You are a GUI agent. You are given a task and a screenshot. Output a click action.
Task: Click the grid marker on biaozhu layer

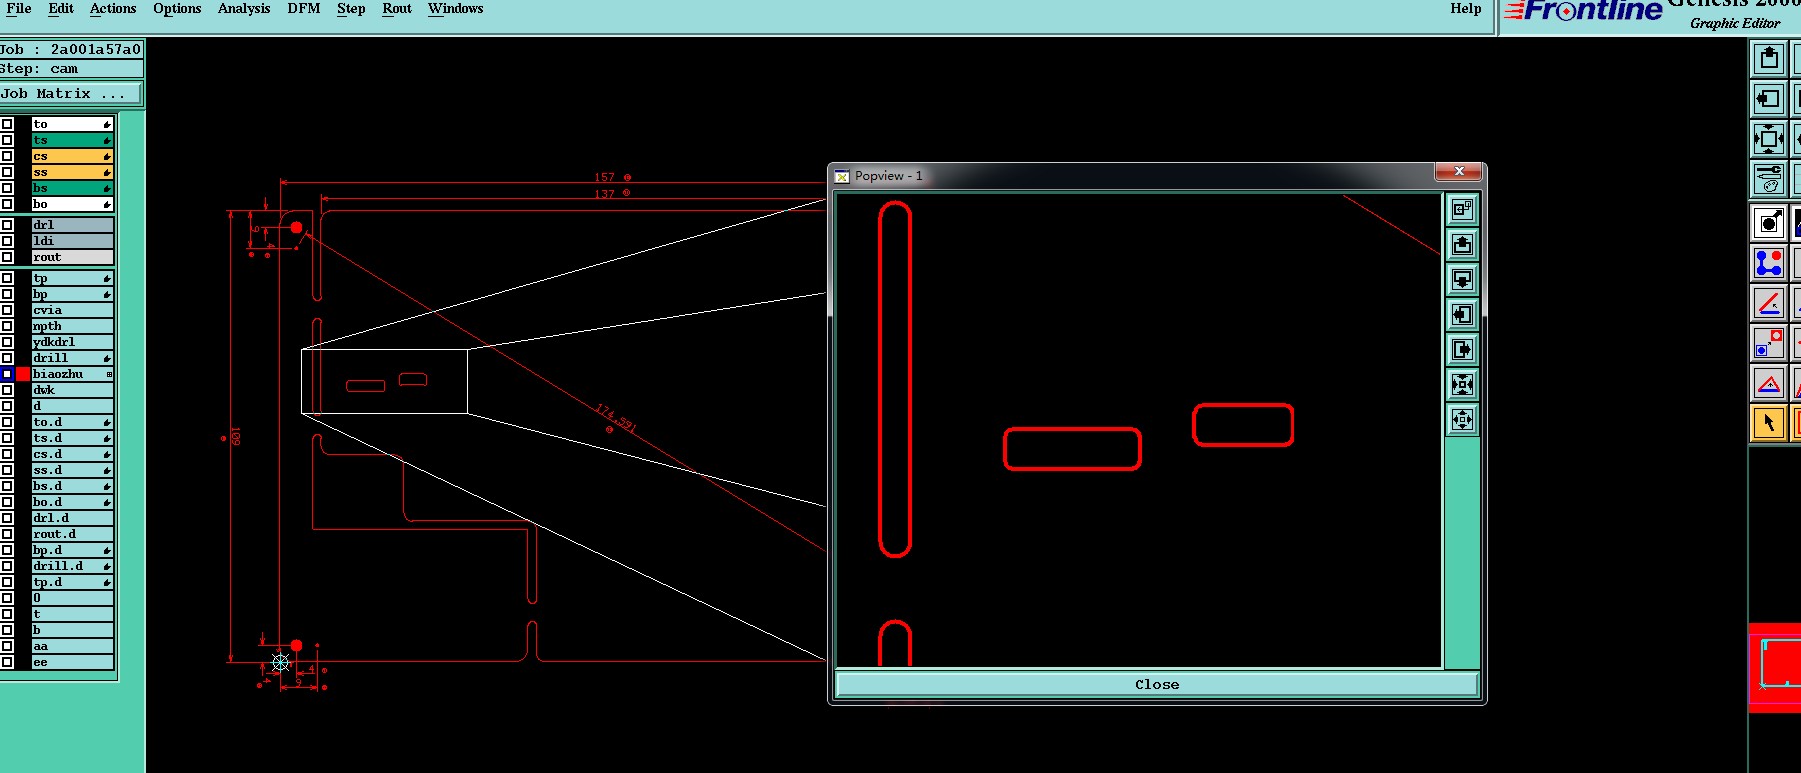click(x=109, y=374)
